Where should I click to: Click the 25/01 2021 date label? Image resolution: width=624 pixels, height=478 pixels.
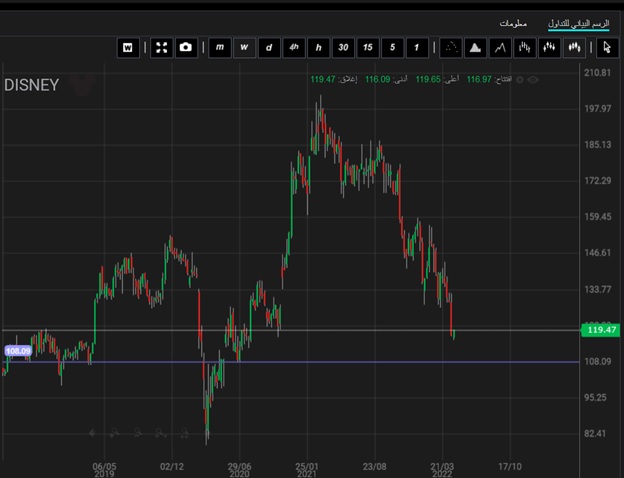[307, 470]
